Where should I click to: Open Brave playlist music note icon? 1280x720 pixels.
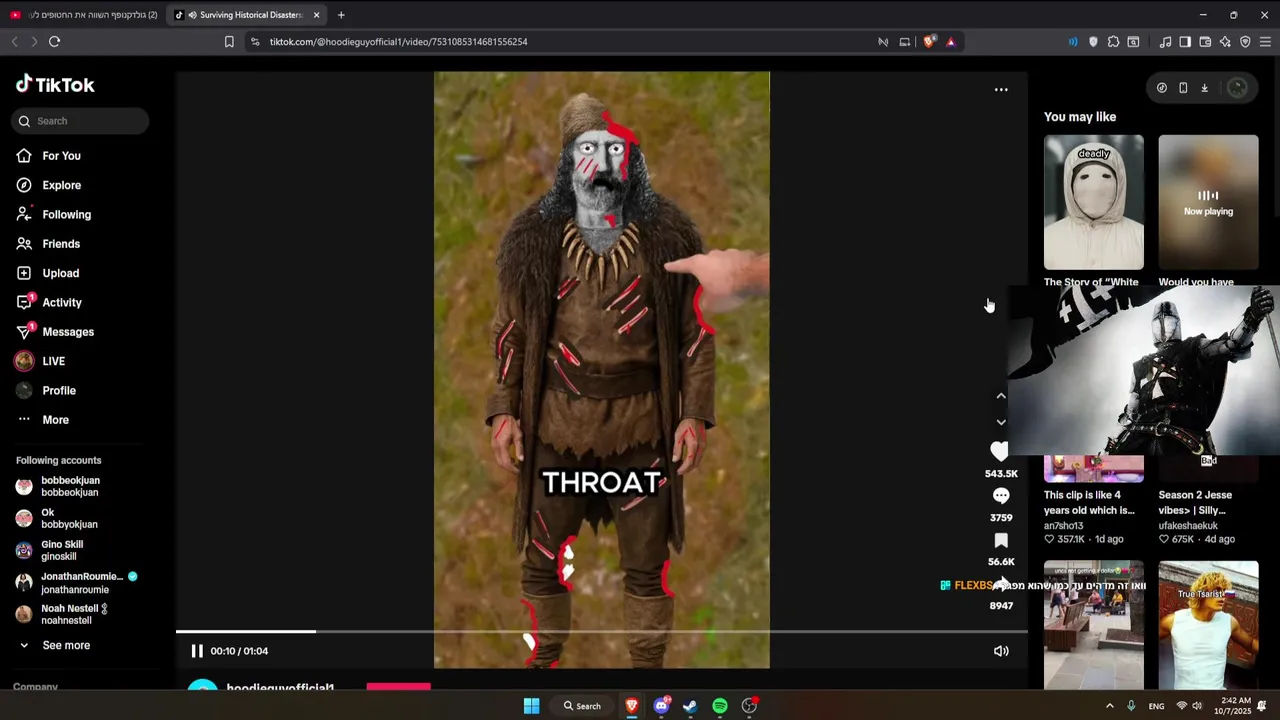(1165, 42)
